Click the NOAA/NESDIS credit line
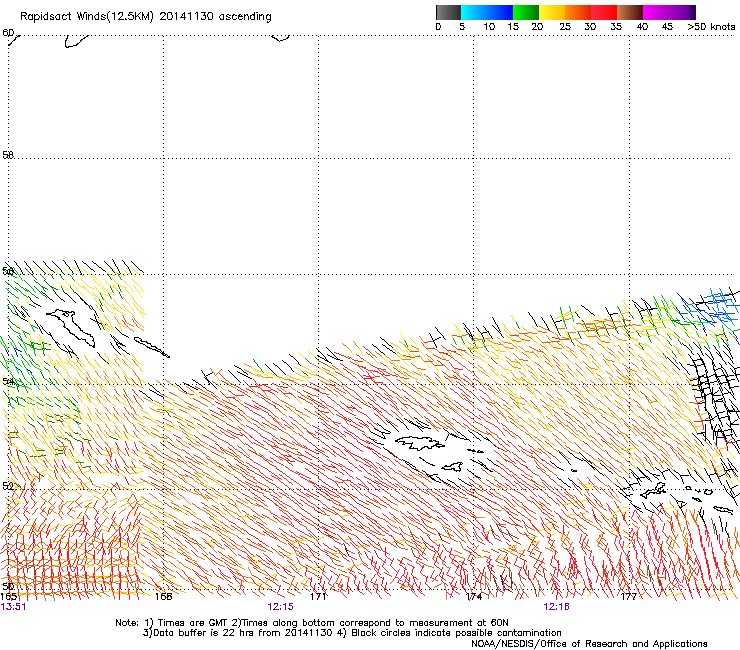Viewport: 740px width, 650px height. 589,644
